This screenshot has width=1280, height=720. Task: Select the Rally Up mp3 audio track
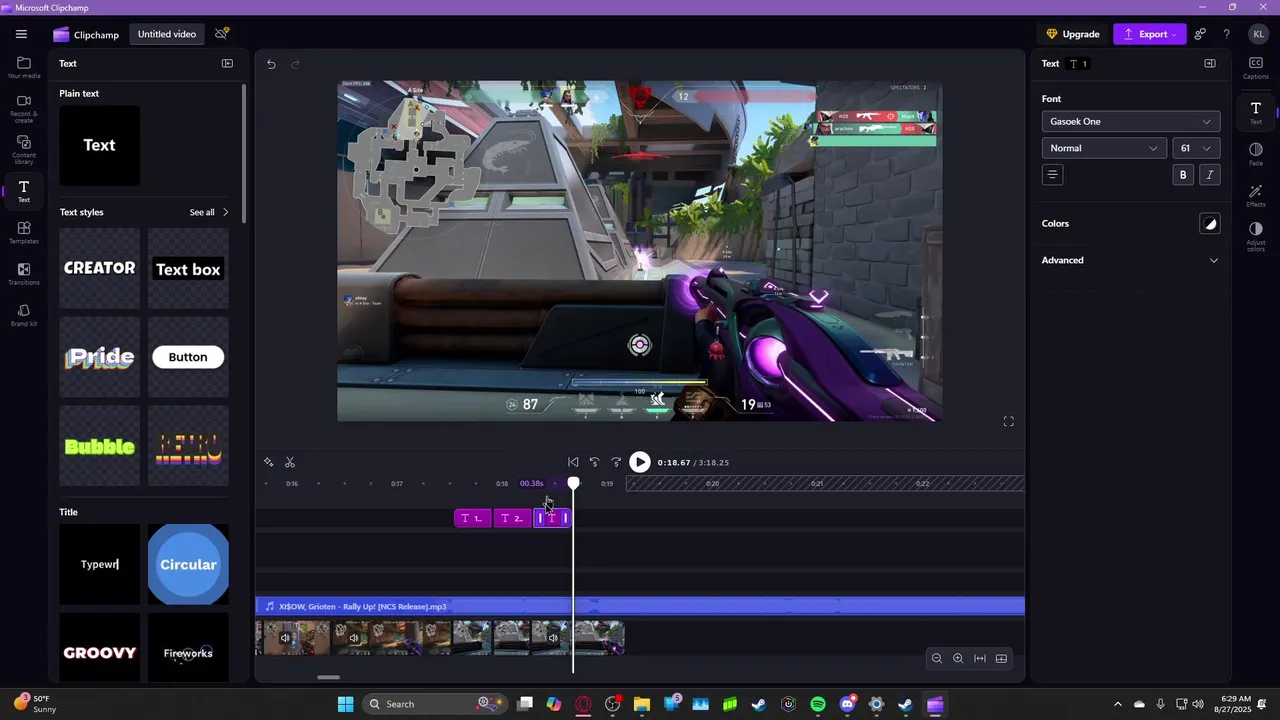click(x=640, y=606)
